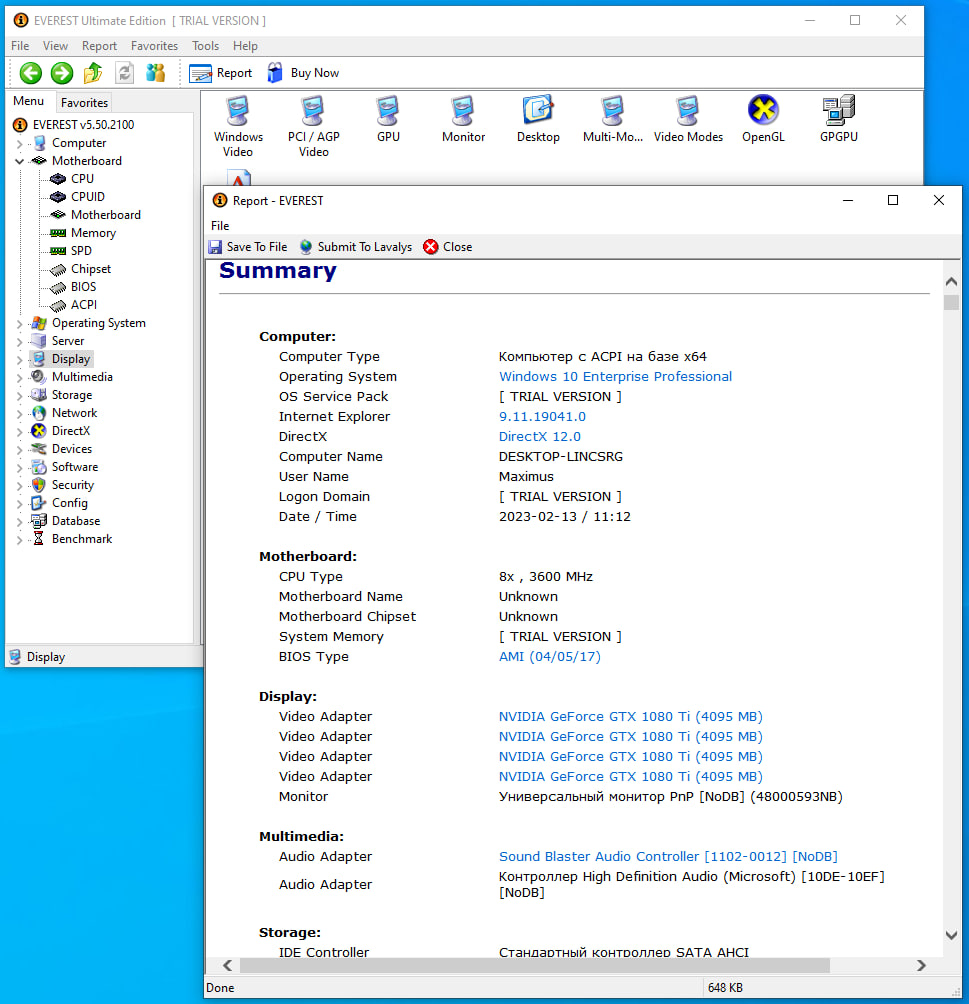Viewport: 969px width, 1004px height.
Task: Select the Software tree item
Action: coord(75,467)
